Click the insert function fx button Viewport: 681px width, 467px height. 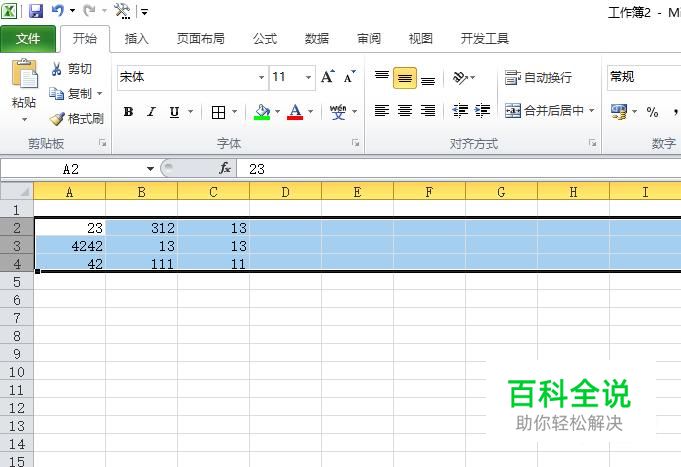(225, 169)
